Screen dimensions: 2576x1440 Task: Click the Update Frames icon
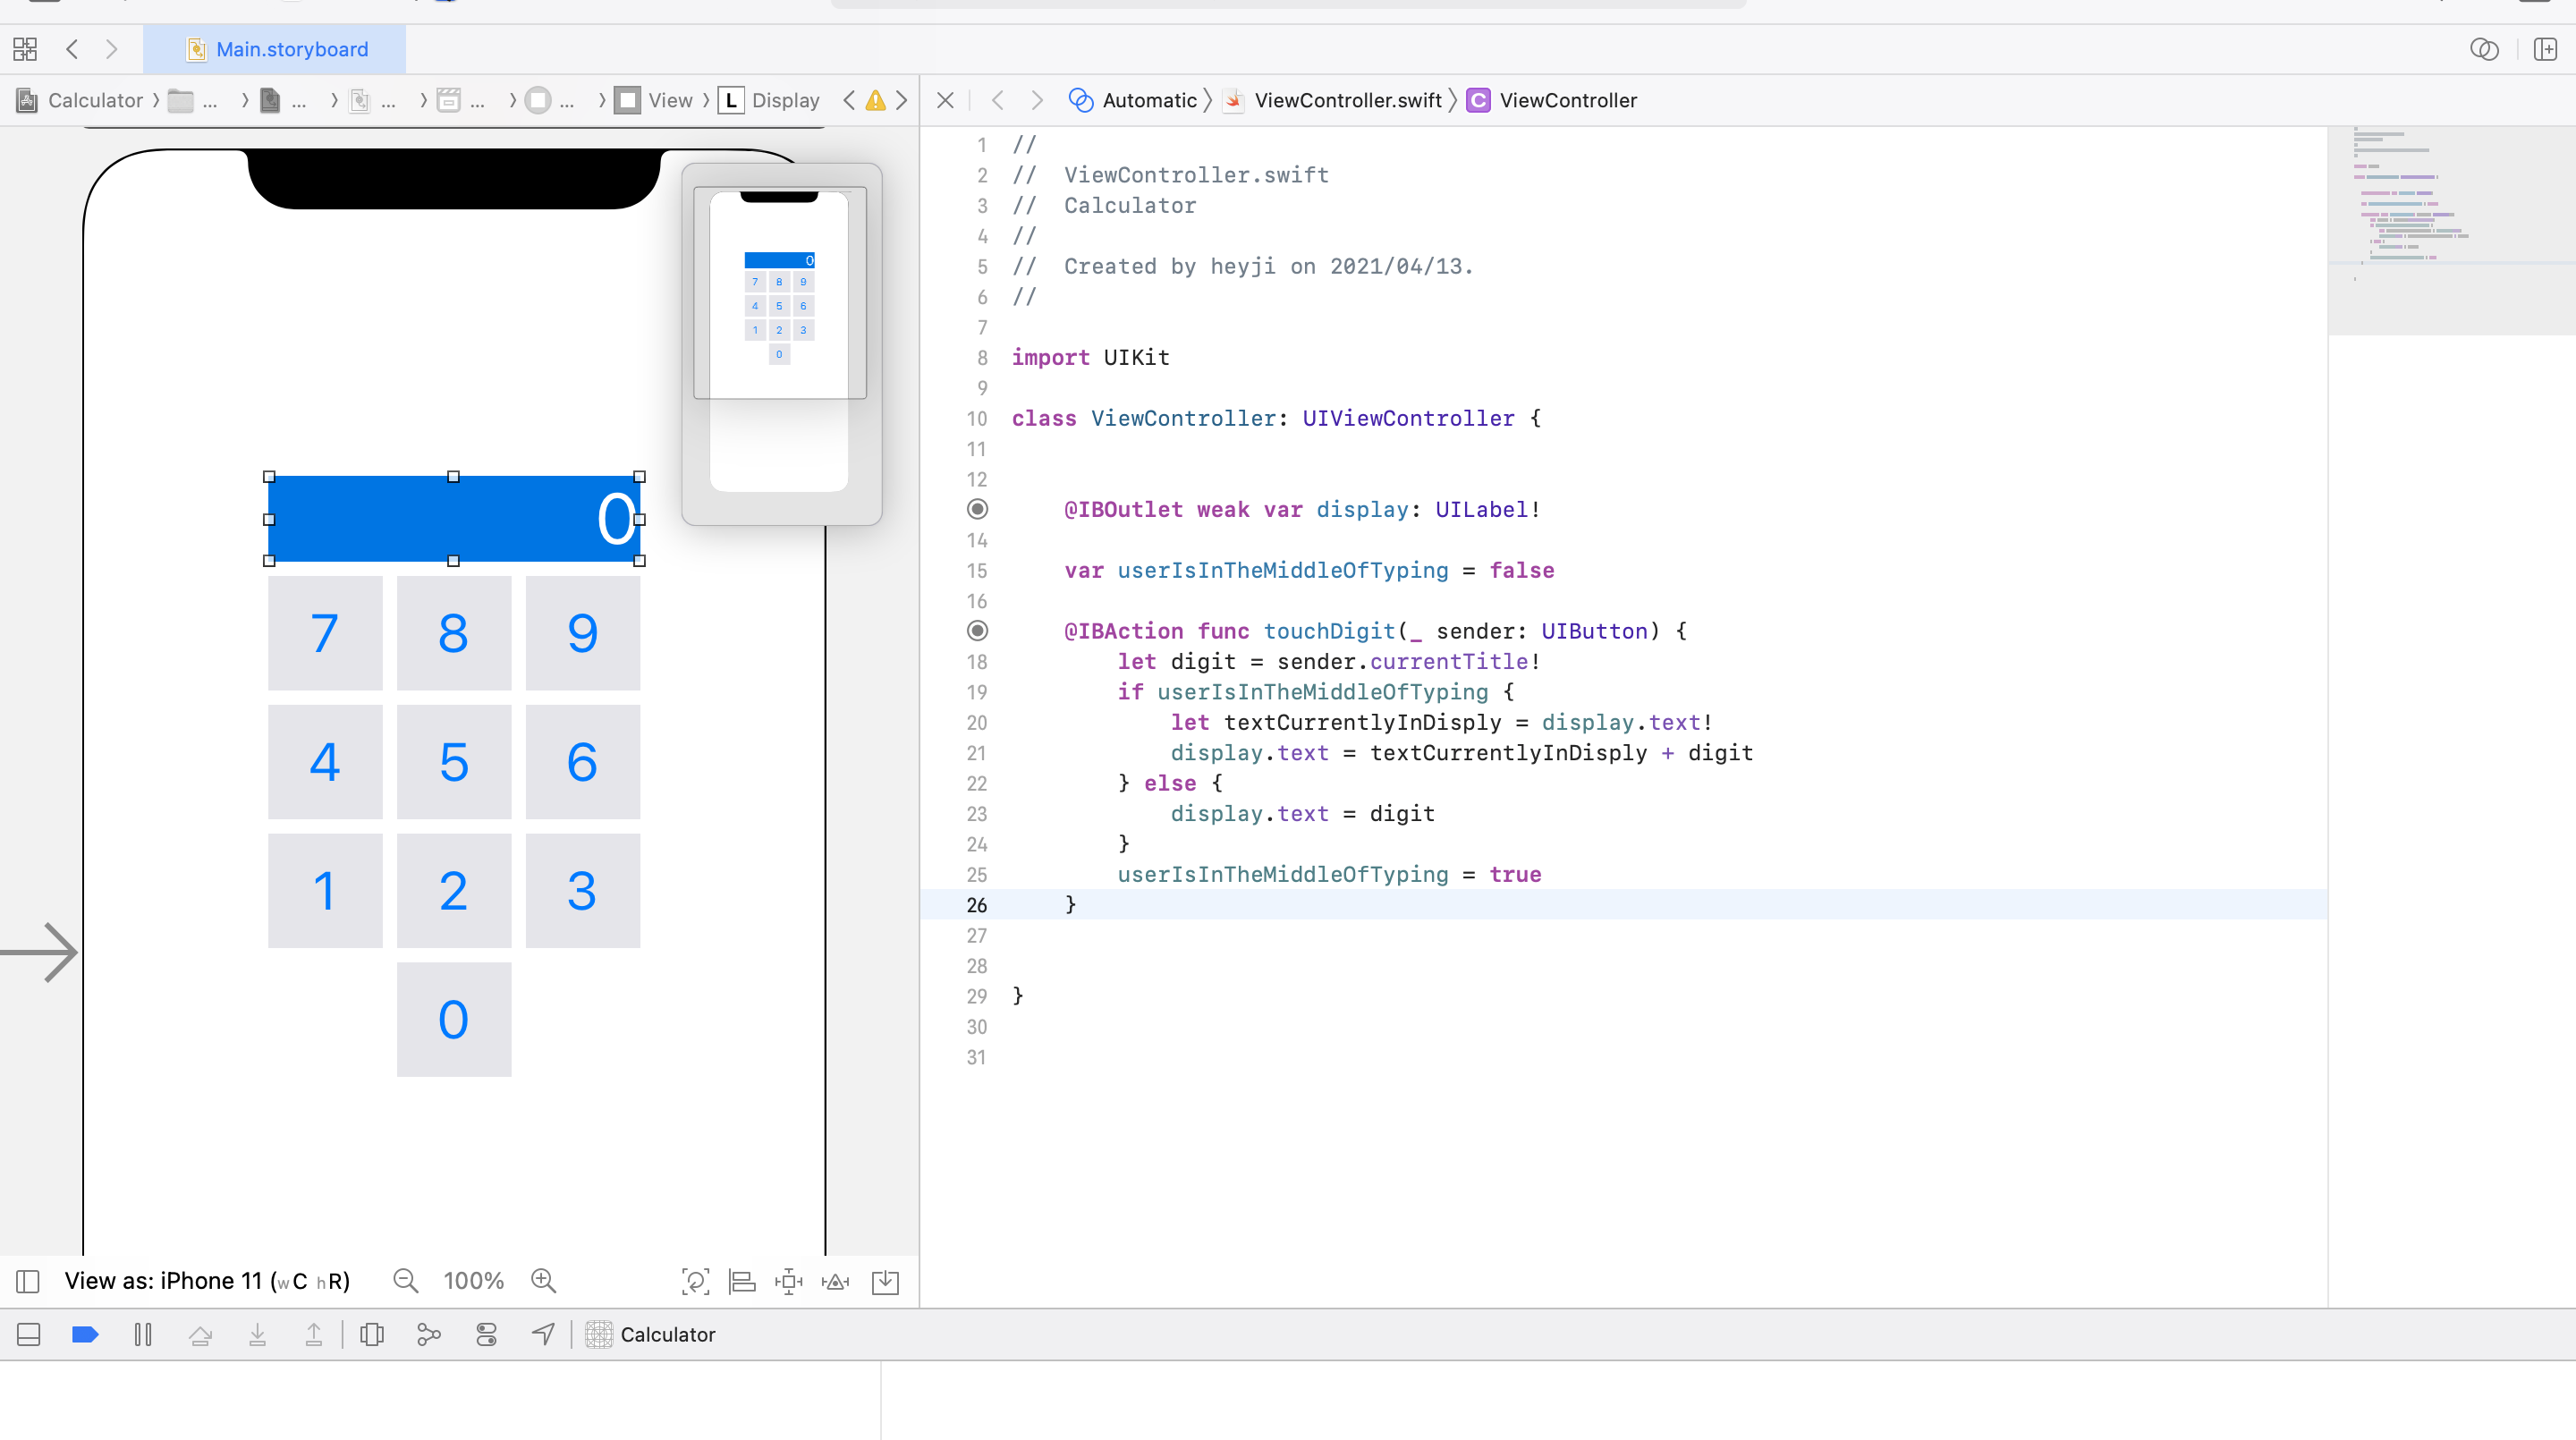(x=695, y=1281)
